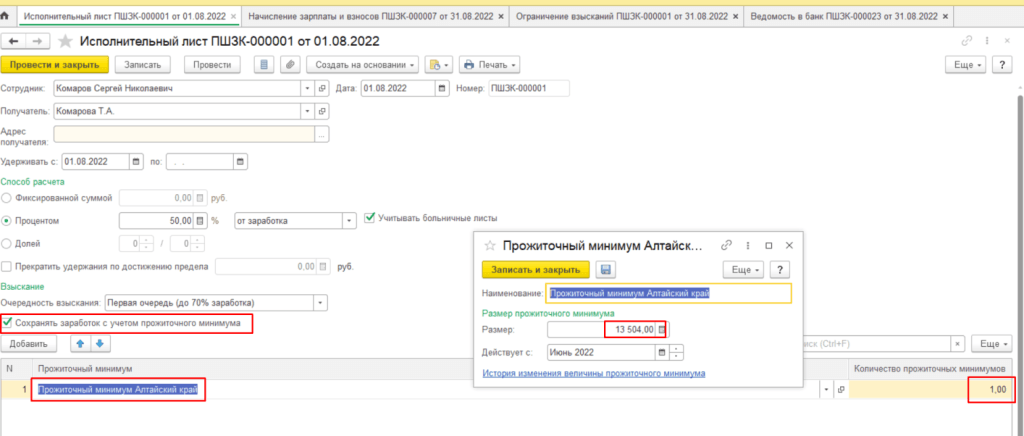The width and height of the screenshot is (1024, 436).
Task: Move the row up with the blue arrow
Action: pyautogui.click(x=82, y=344)
